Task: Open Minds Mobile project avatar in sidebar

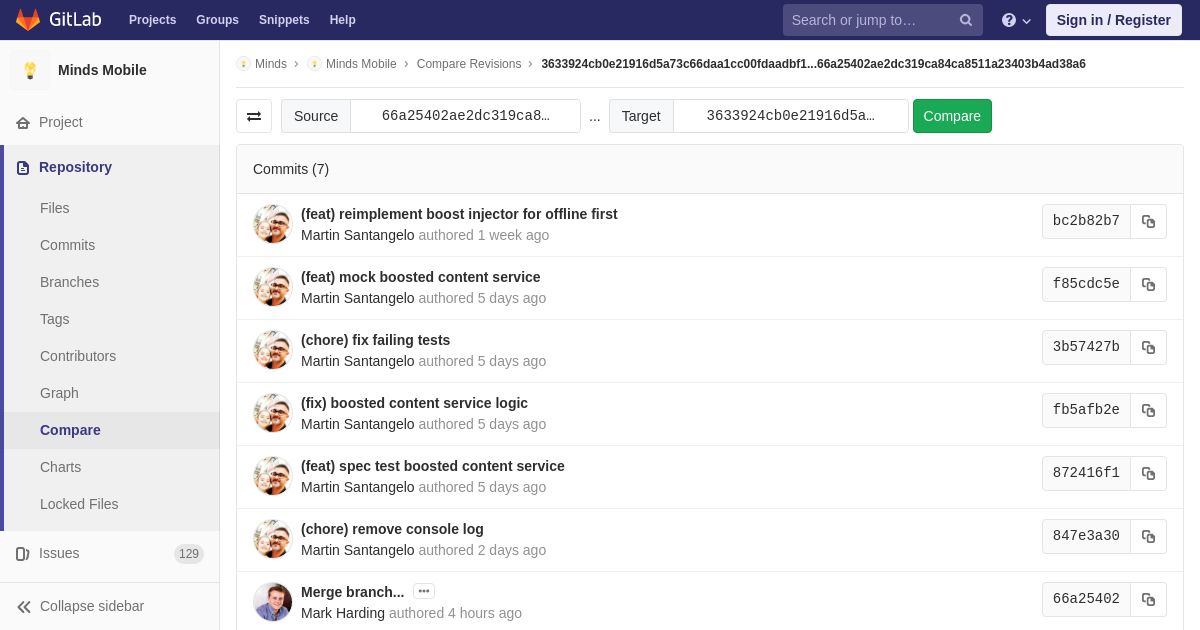Action: (30, 70)
